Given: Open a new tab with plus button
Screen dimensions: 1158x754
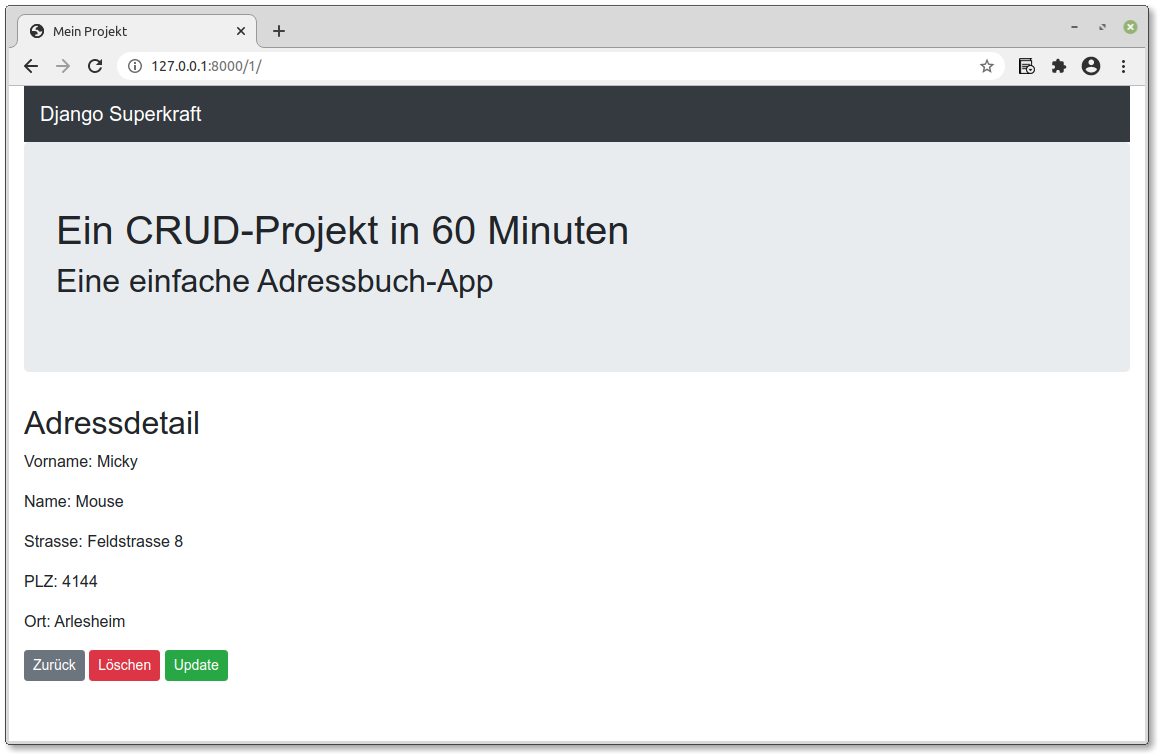Looking at the screenshot, I should pyautogui.click(x=278, y=31).
